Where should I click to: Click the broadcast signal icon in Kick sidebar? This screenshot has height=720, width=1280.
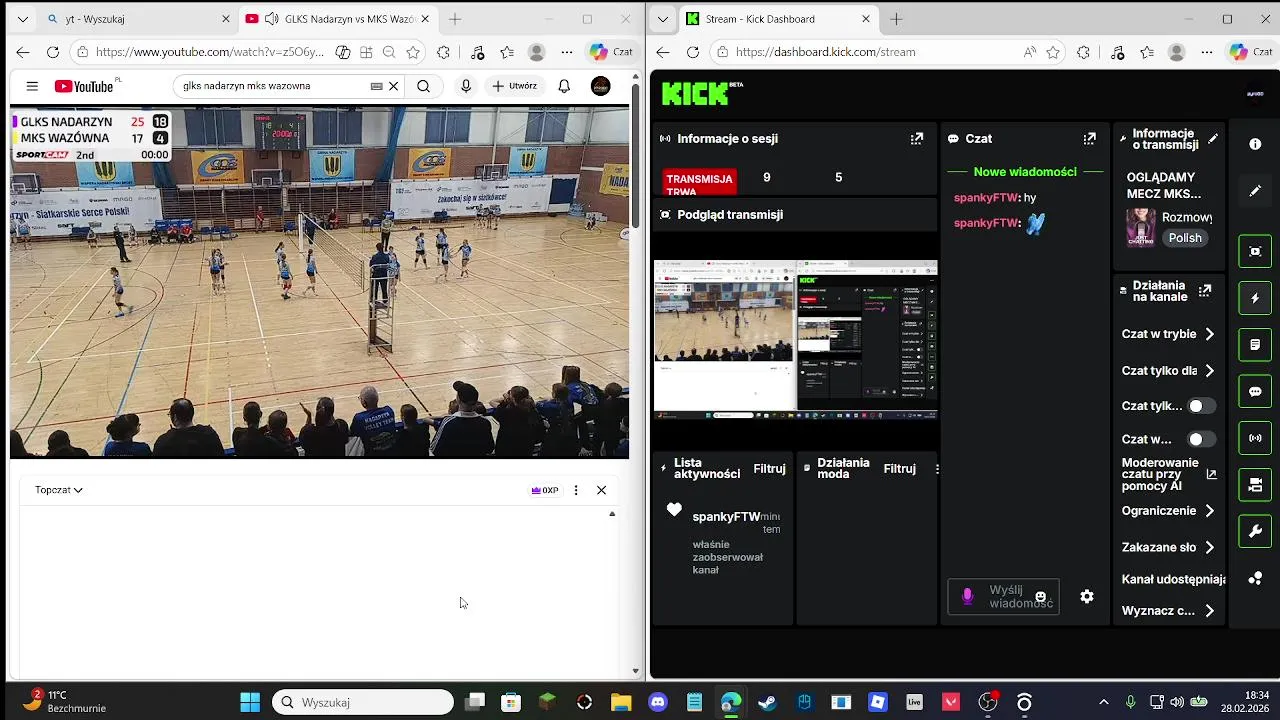pyautogui.click(x=1255, y=438)
